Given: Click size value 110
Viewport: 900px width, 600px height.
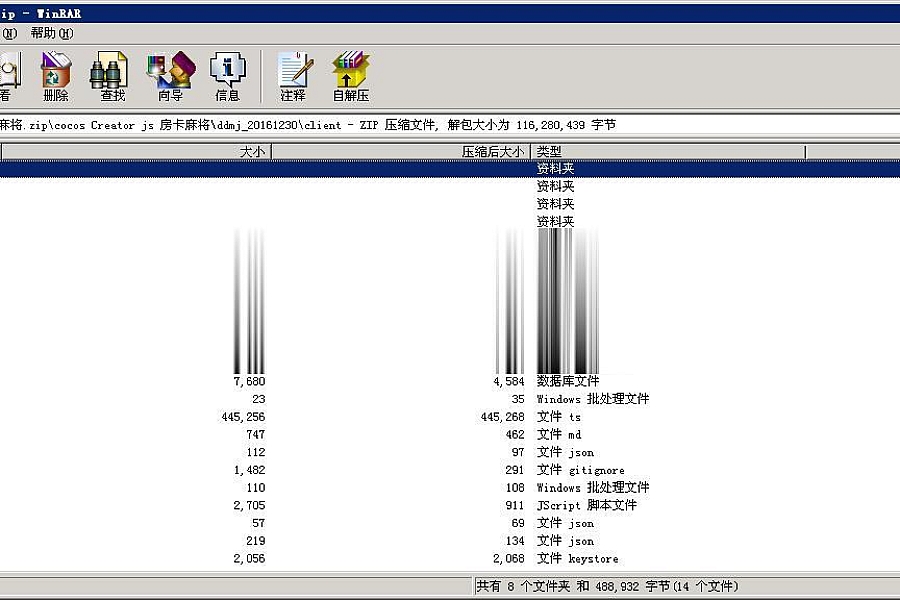Looking at the screenshot, I should pyautogui.click(x=255, y=488).
